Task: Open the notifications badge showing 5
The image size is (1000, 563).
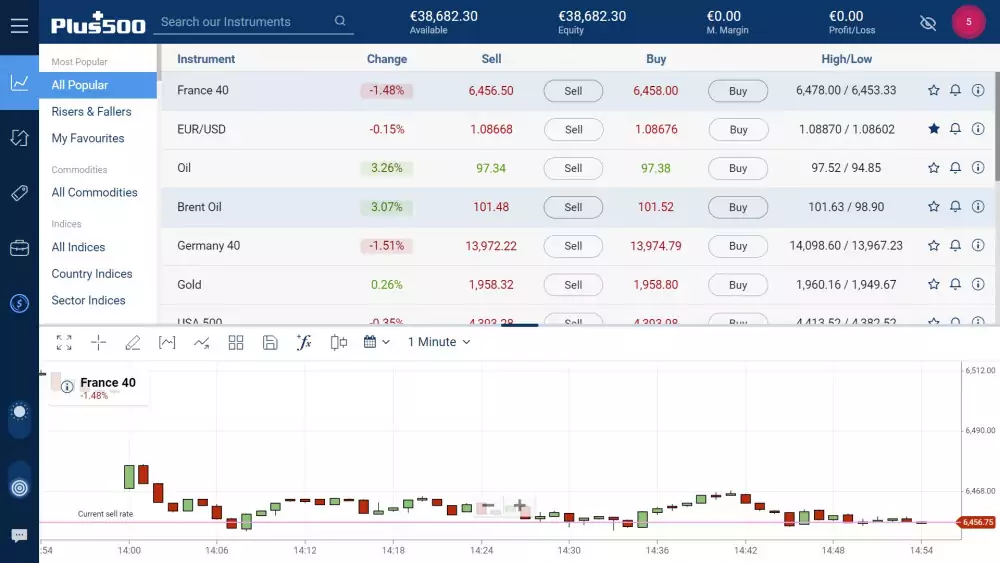Action: point(968,22)
